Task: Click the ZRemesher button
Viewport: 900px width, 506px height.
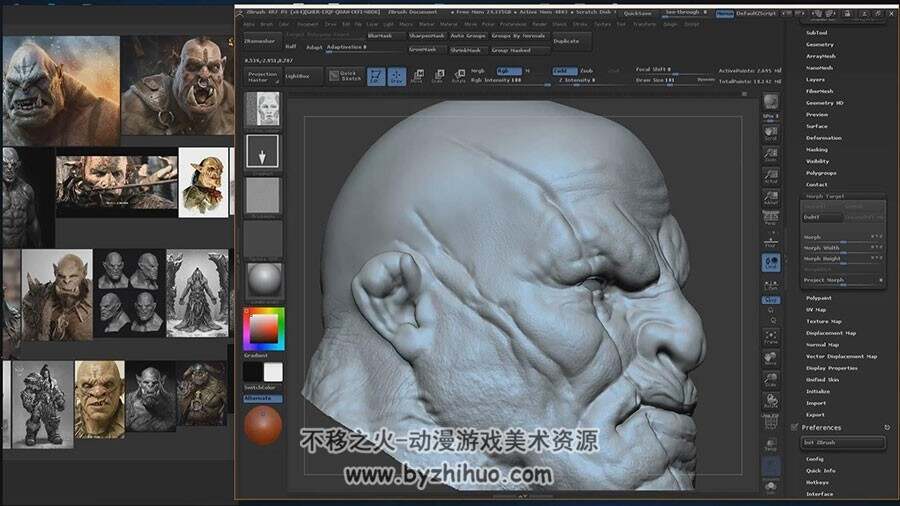Action: click(262, 41)
